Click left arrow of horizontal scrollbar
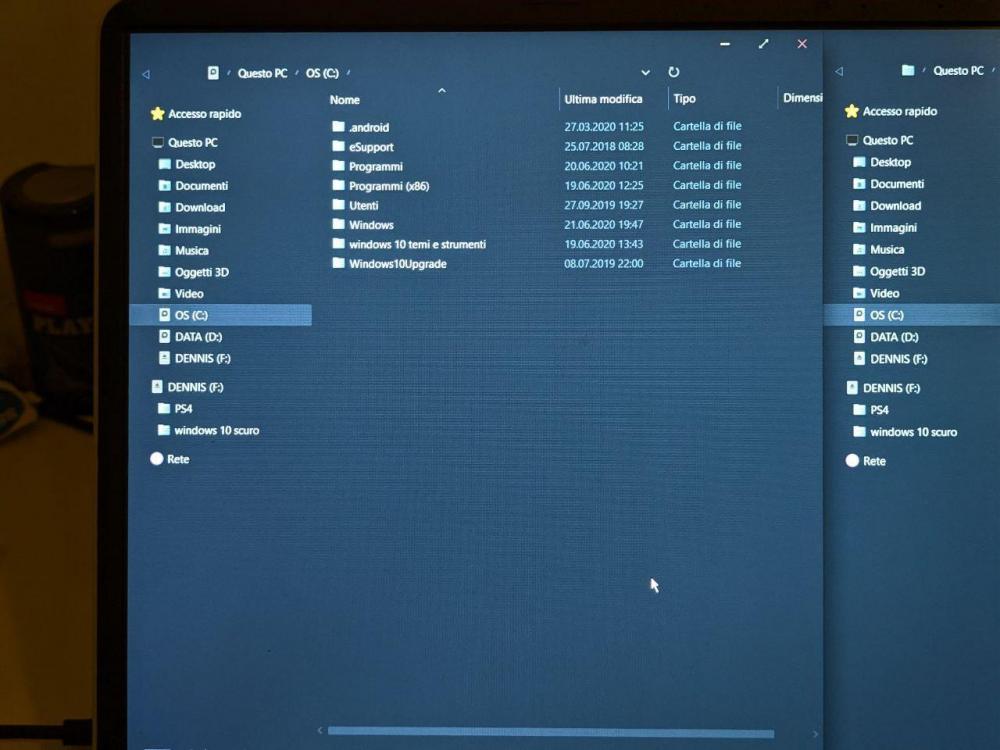The width and height of the screenshot is (1000, 750). pos(320,731)
